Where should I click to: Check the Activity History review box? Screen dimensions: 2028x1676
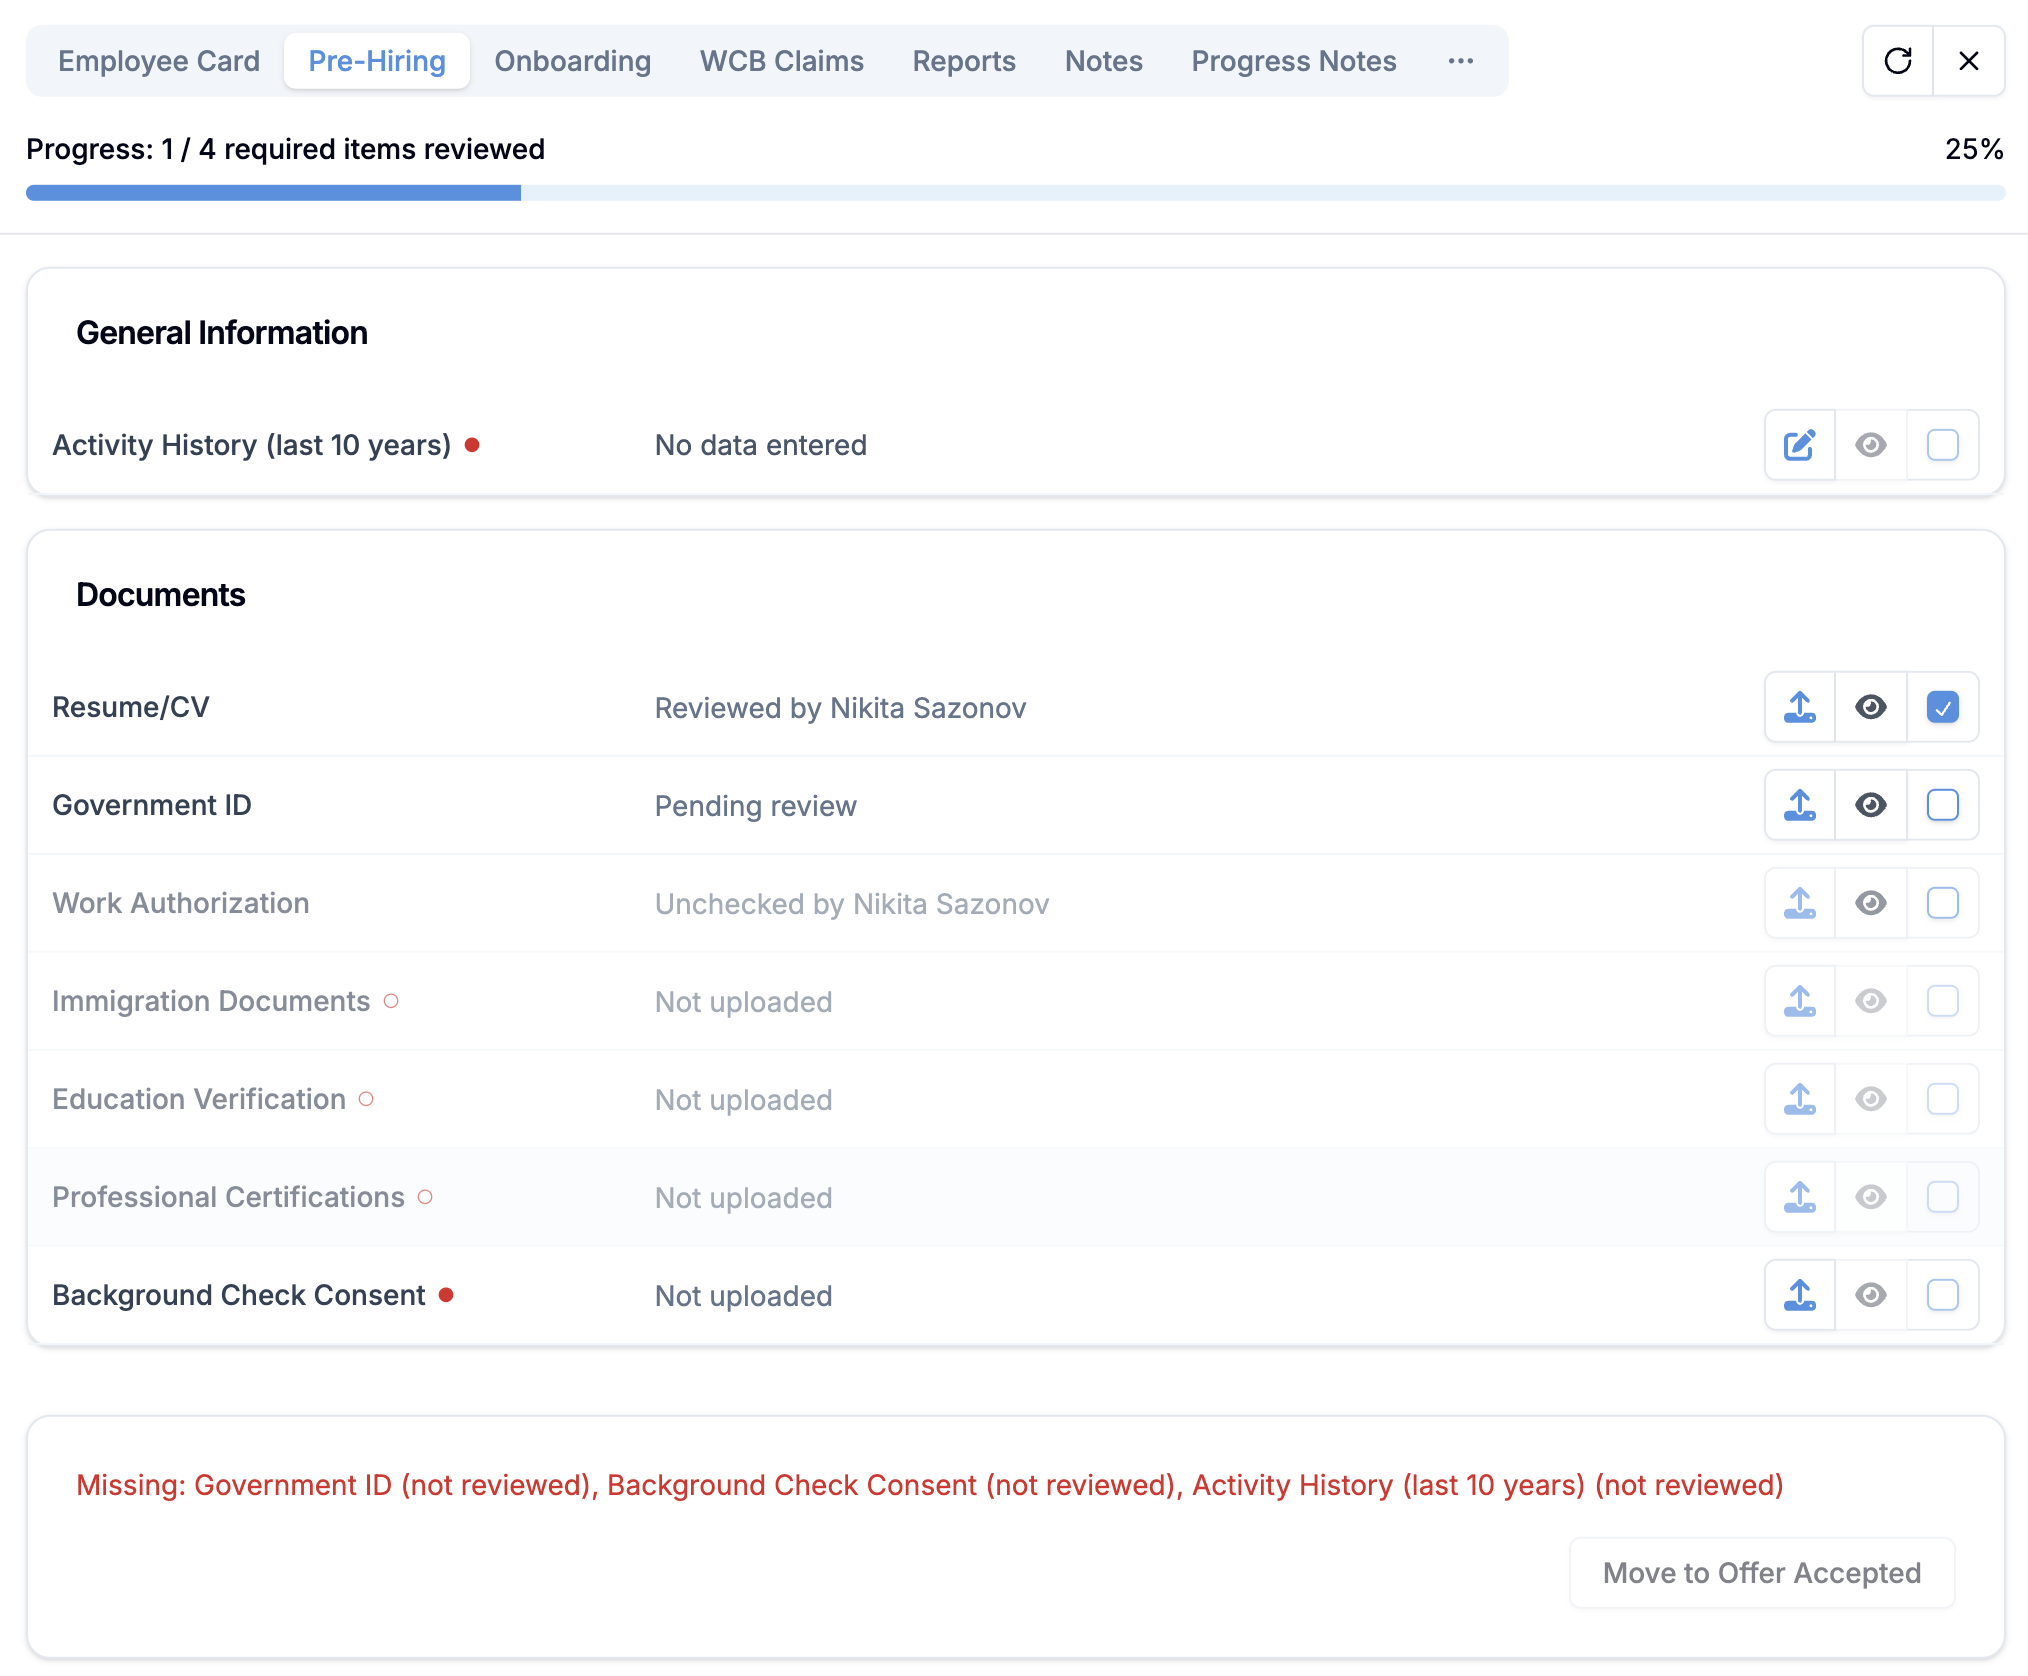(1943, 445)
